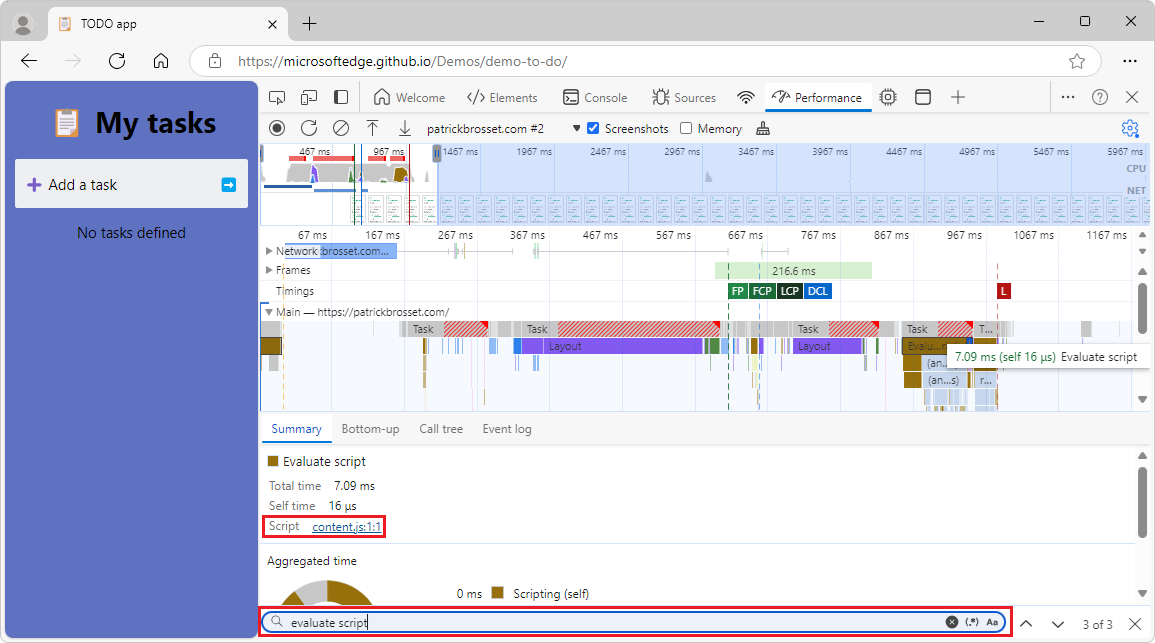Open the profile selection dropdown
The height and width of the screenshot is (643, 1155).
coord(577,128)
